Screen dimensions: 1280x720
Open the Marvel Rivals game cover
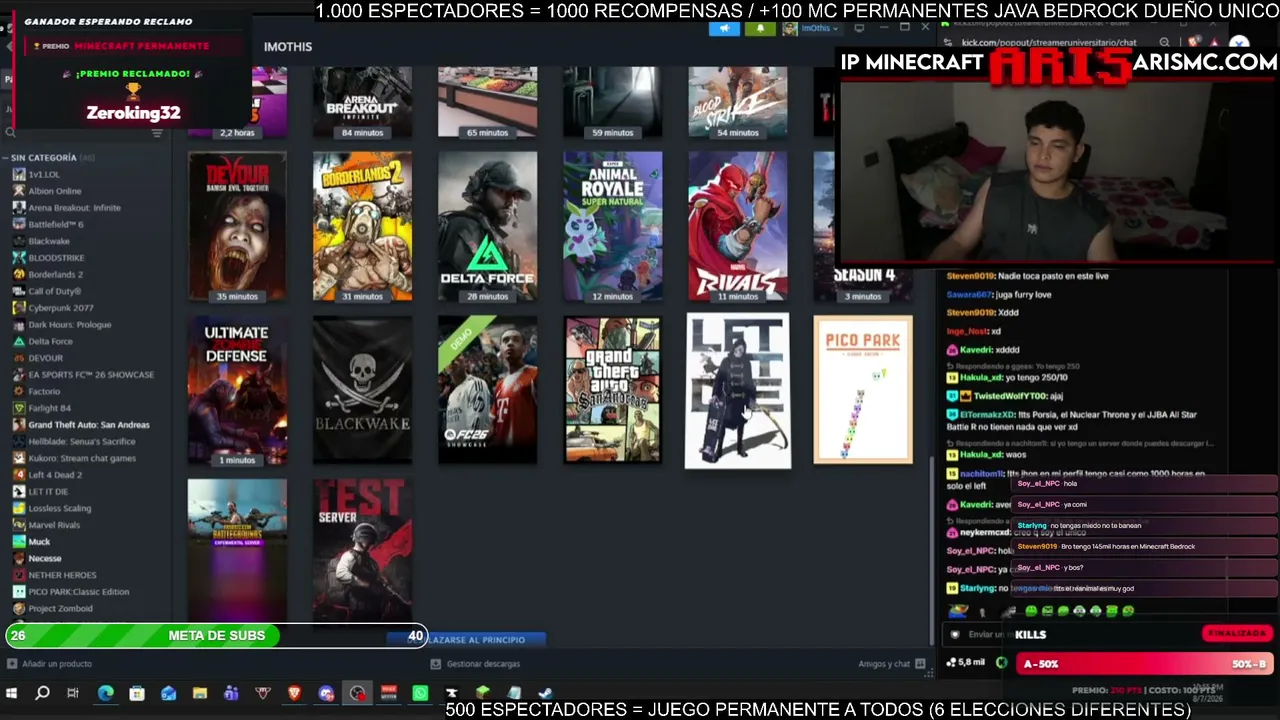737,226
